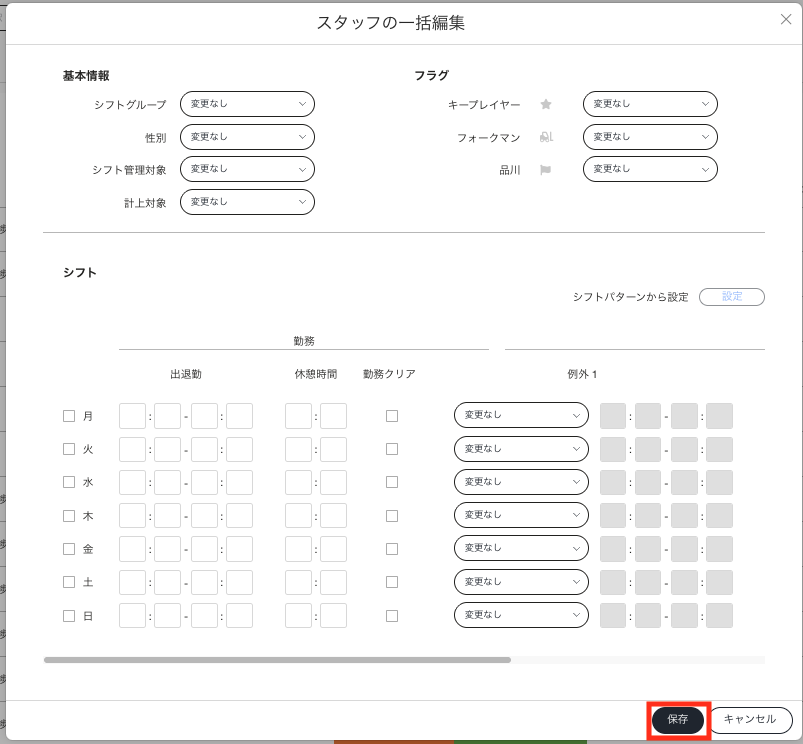Tick 勤務クリア checkbox for 水 row

392,482
